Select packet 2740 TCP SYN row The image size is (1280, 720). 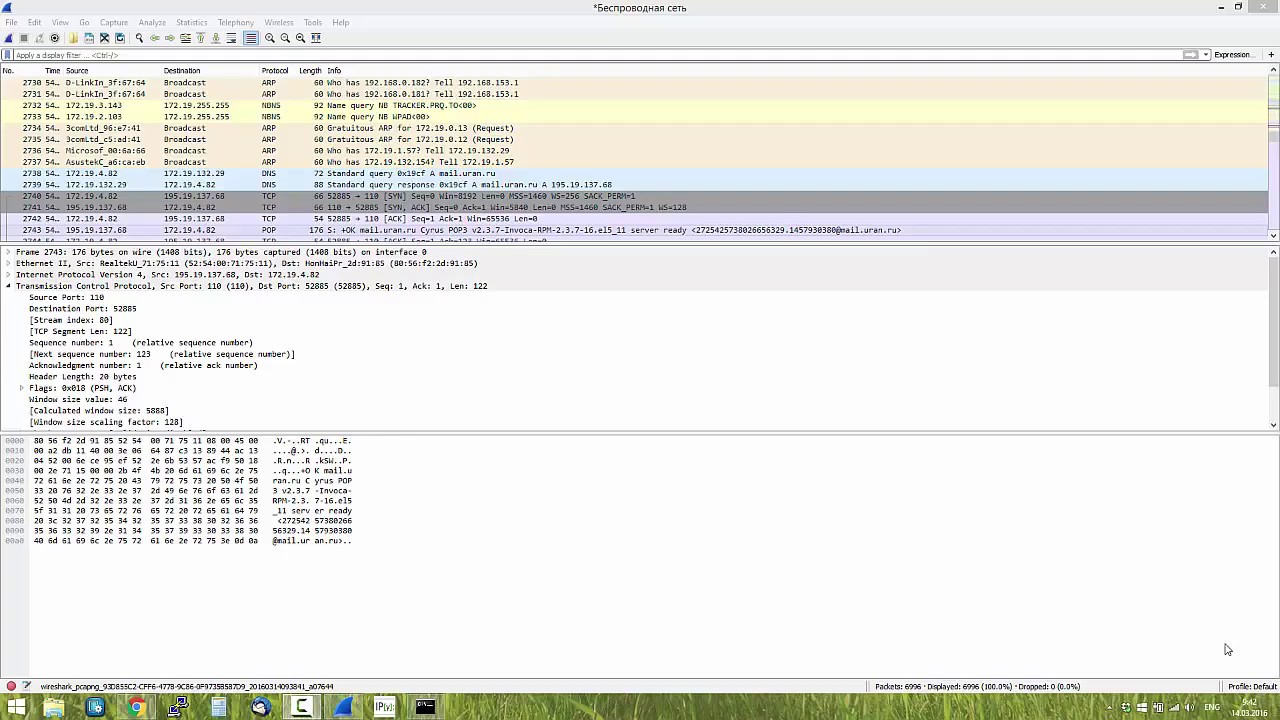pos(634,196)
